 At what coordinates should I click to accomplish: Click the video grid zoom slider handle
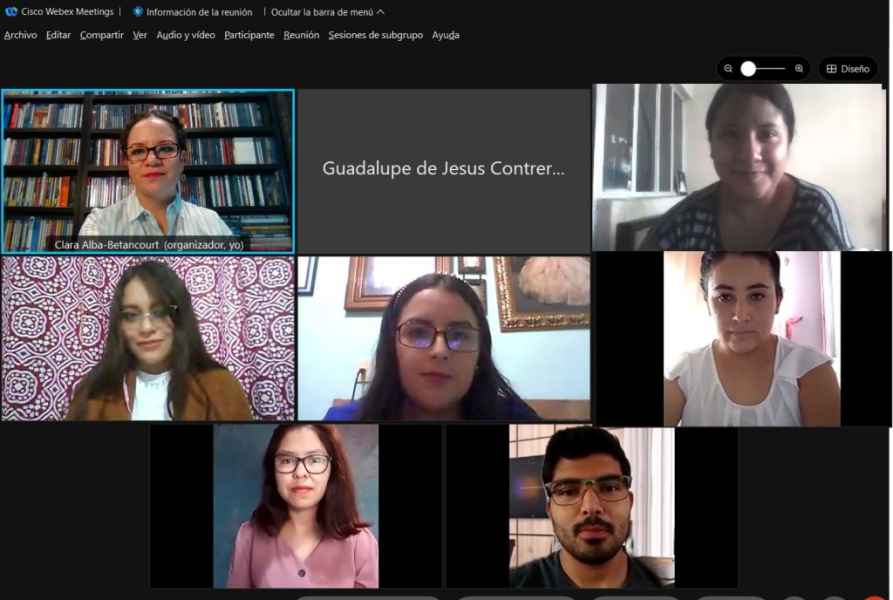[748, 69]
